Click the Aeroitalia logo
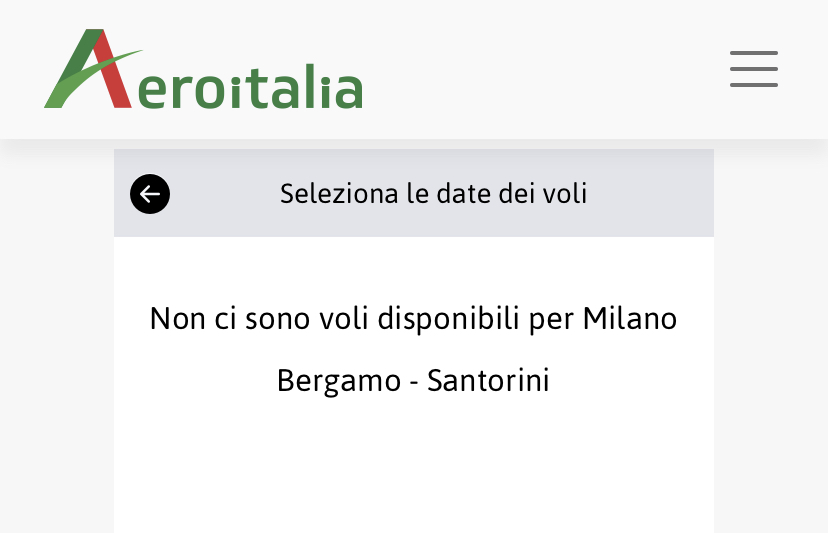 tap(203, 70)
